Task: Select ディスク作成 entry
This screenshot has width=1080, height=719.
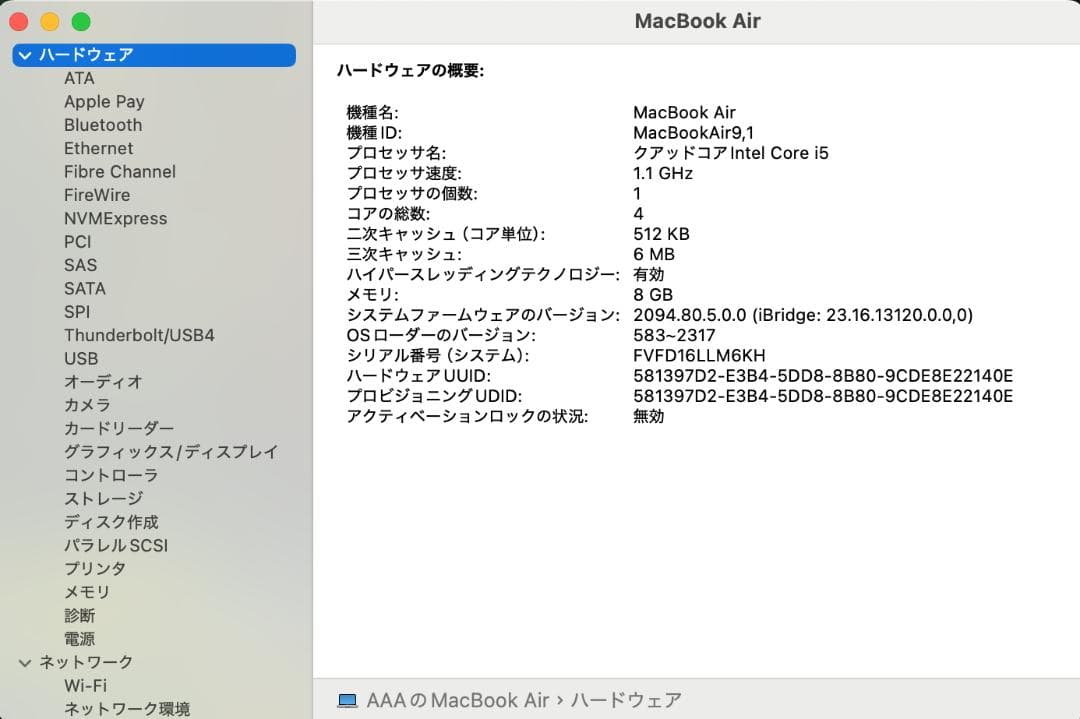Action: [112, 522]
